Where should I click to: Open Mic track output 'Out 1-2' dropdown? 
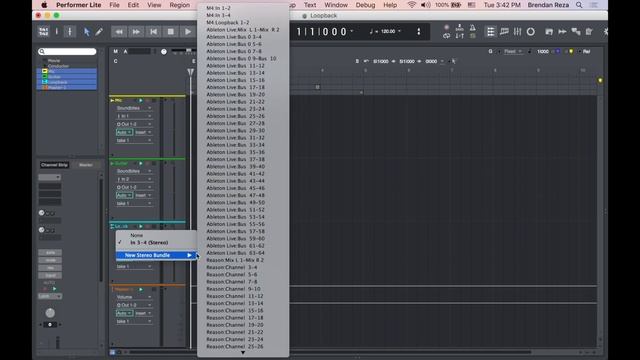coord(134,124)
